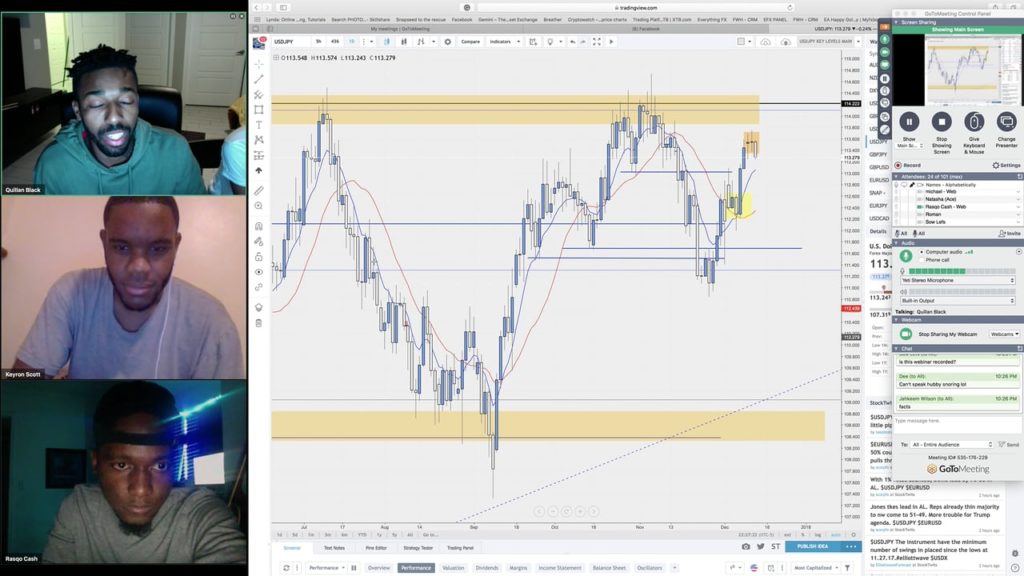Open Facebook bookmark in Safari bar

pos(462,20)
